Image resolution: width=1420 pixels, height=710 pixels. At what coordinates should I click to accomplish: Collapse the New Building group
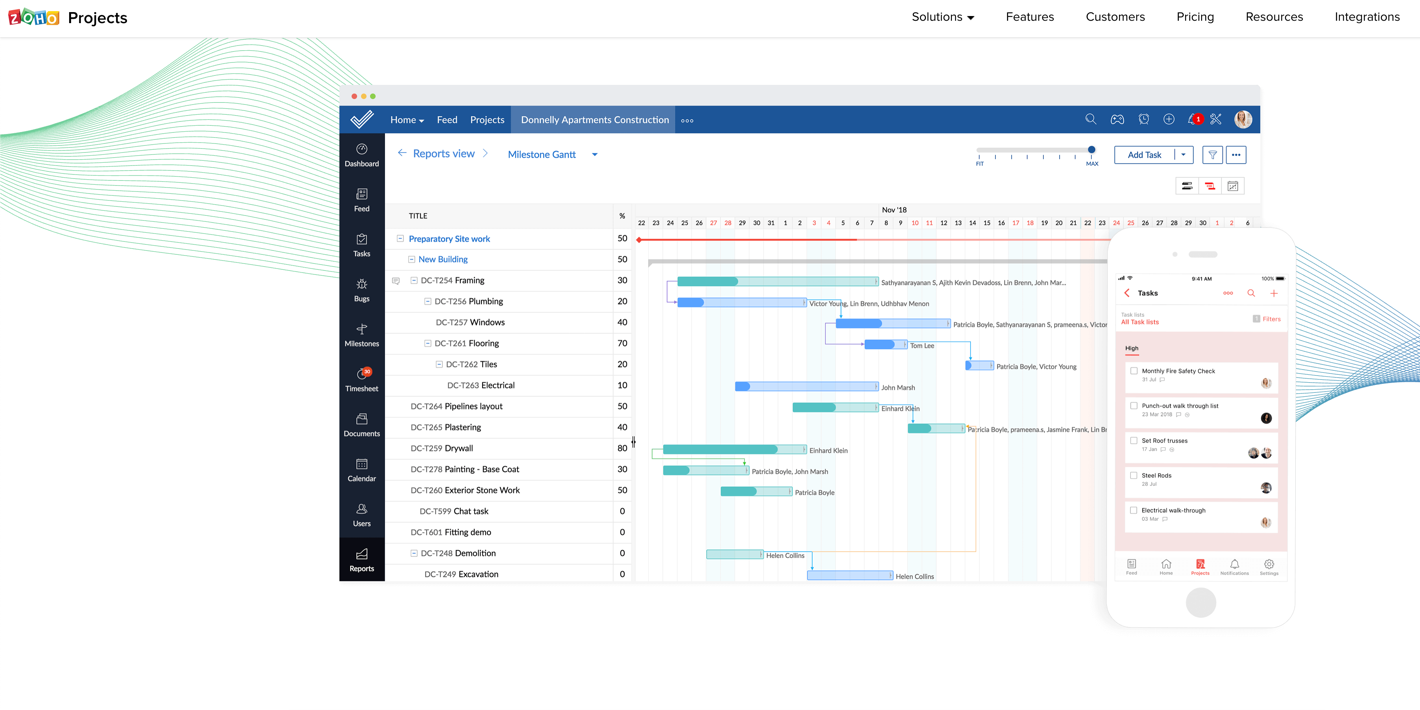pyautogui.click(x=411, y=260)
